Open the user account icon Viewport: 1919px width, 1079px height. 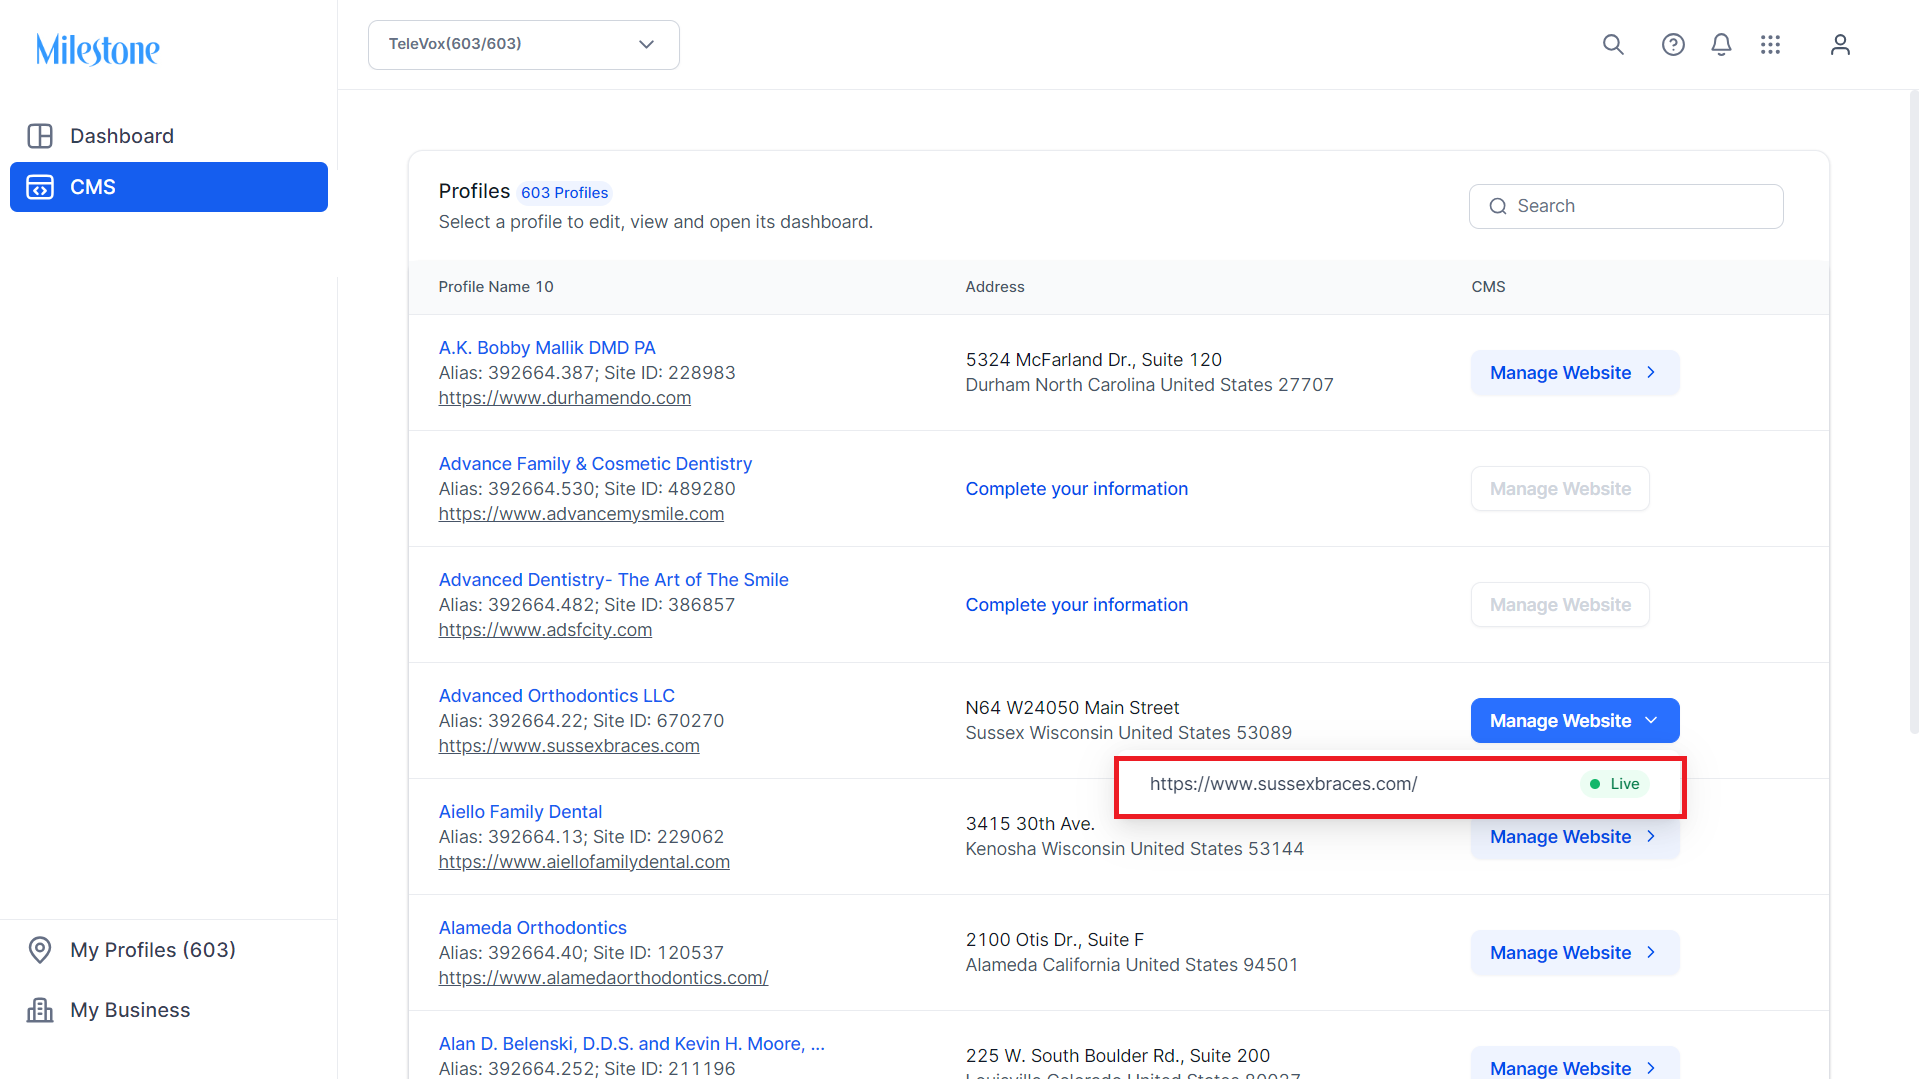(1840, 45)
